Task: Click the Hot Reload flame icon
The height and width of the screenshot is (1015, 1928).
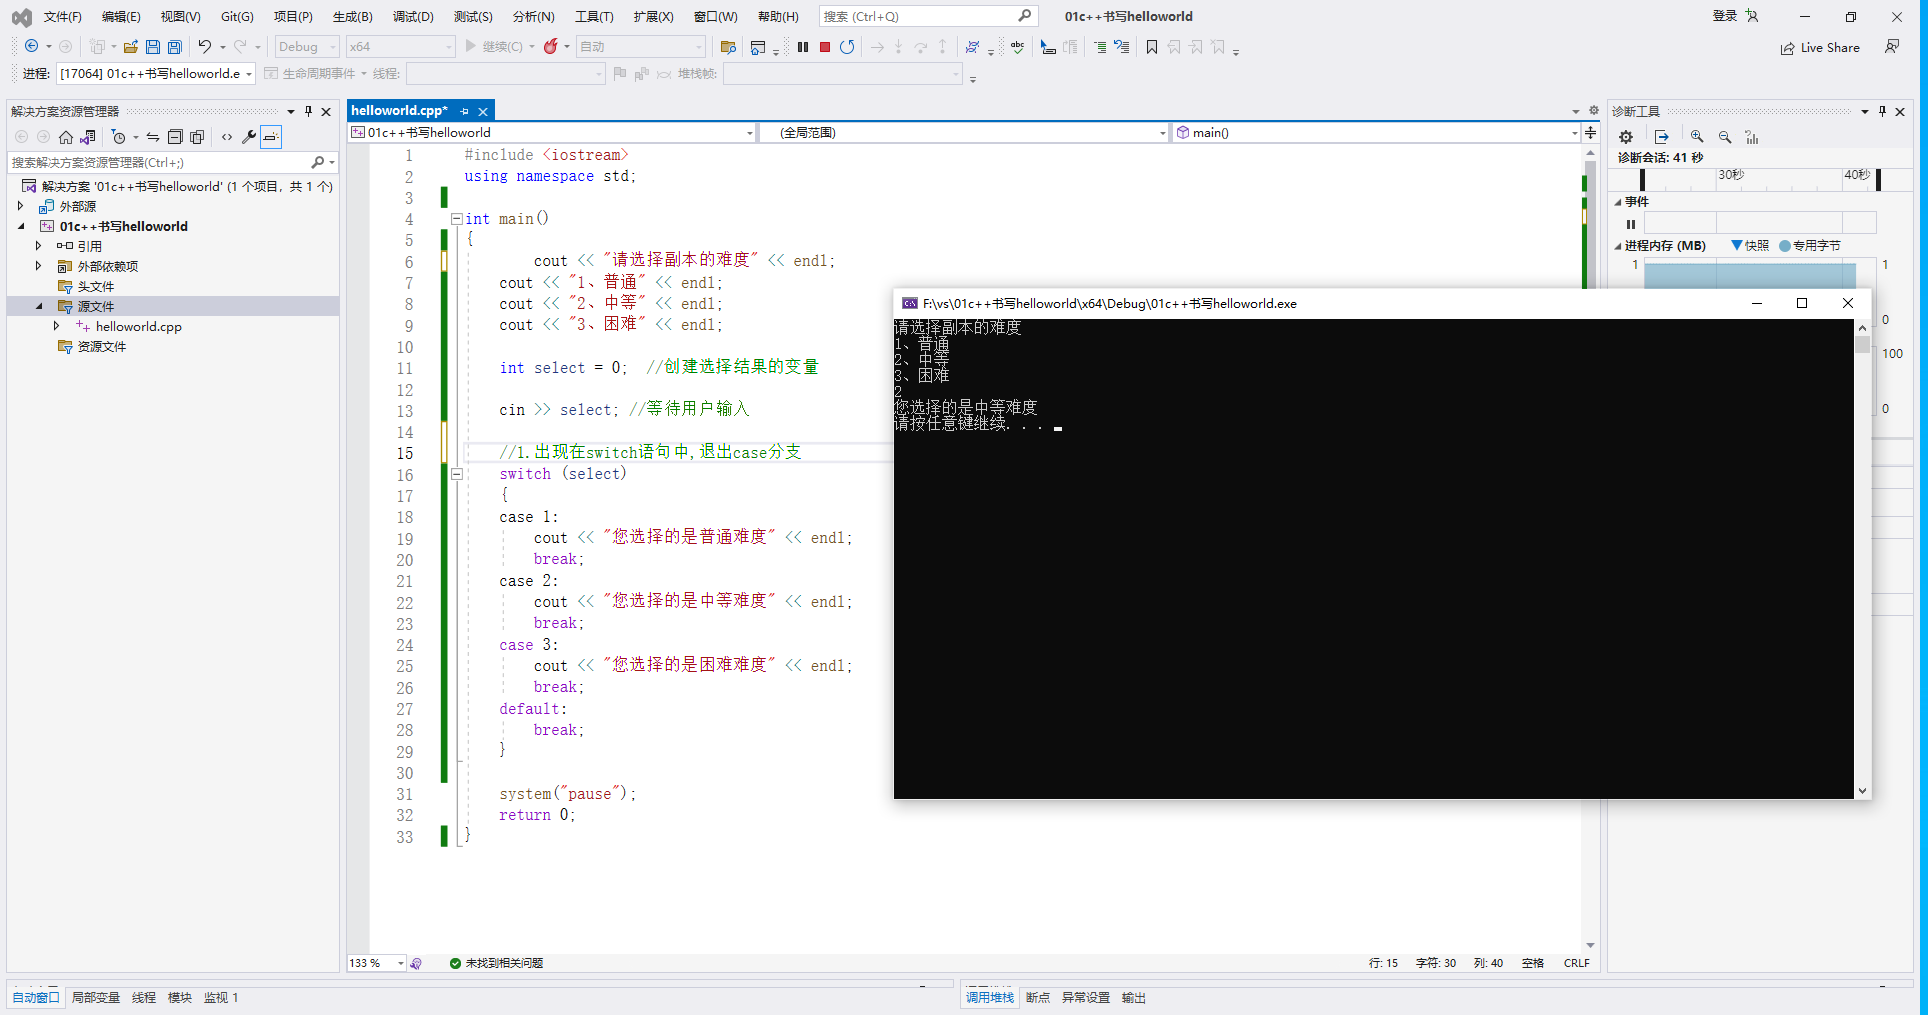Action: tap(551, 46)
